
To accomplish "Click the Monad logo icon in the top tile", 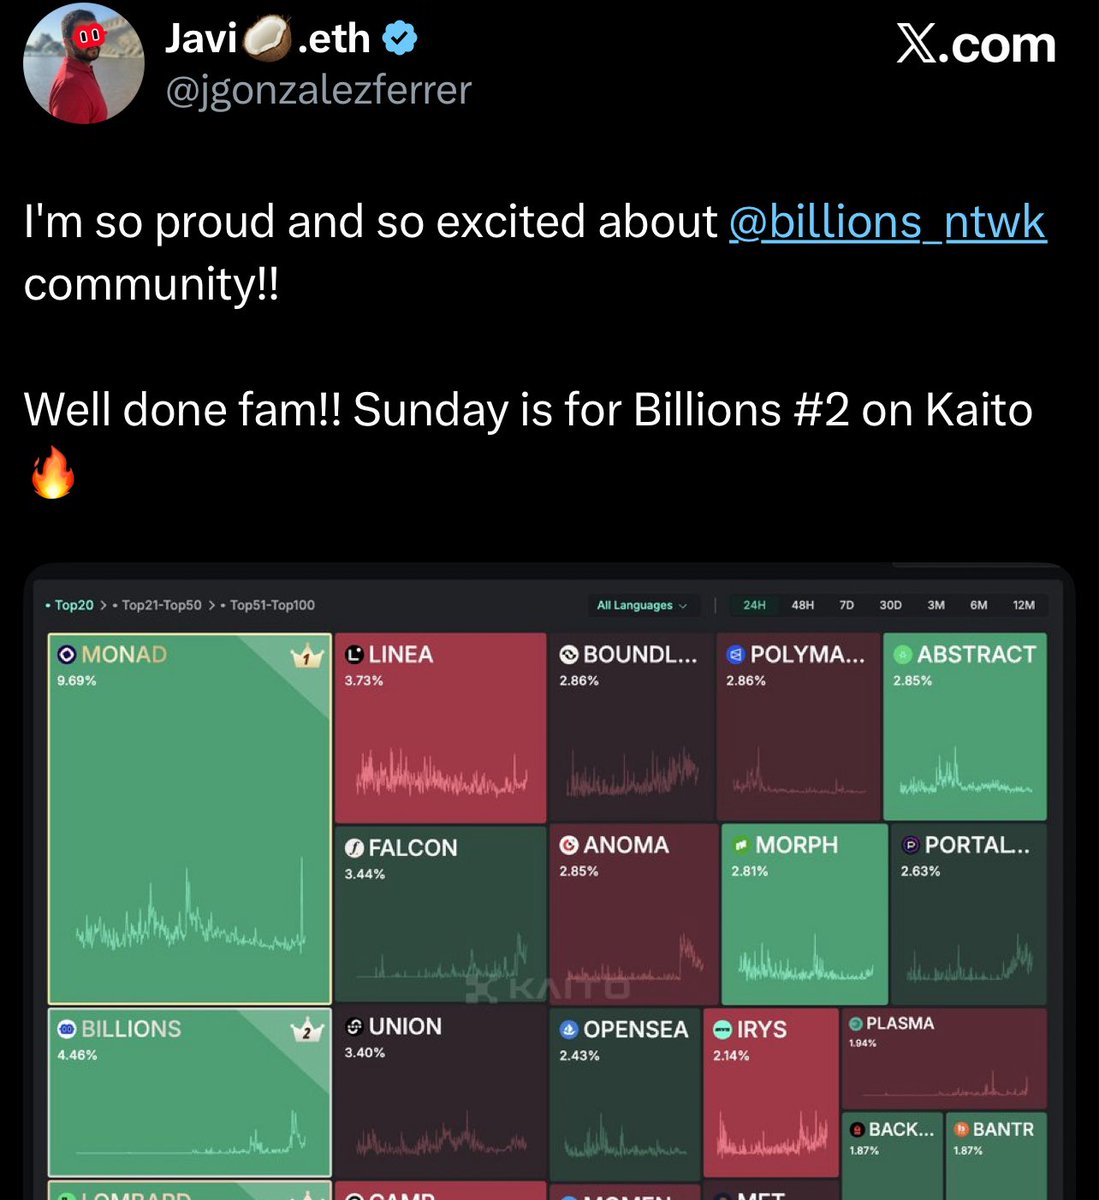I will tap(67, 654).
